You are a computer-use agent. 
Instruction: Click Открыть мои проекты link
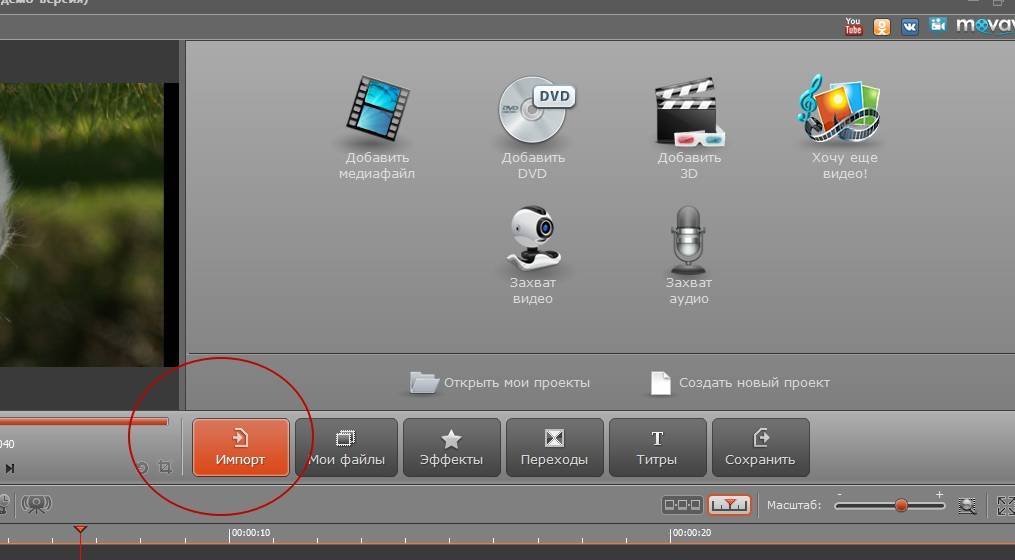point(500,383)
